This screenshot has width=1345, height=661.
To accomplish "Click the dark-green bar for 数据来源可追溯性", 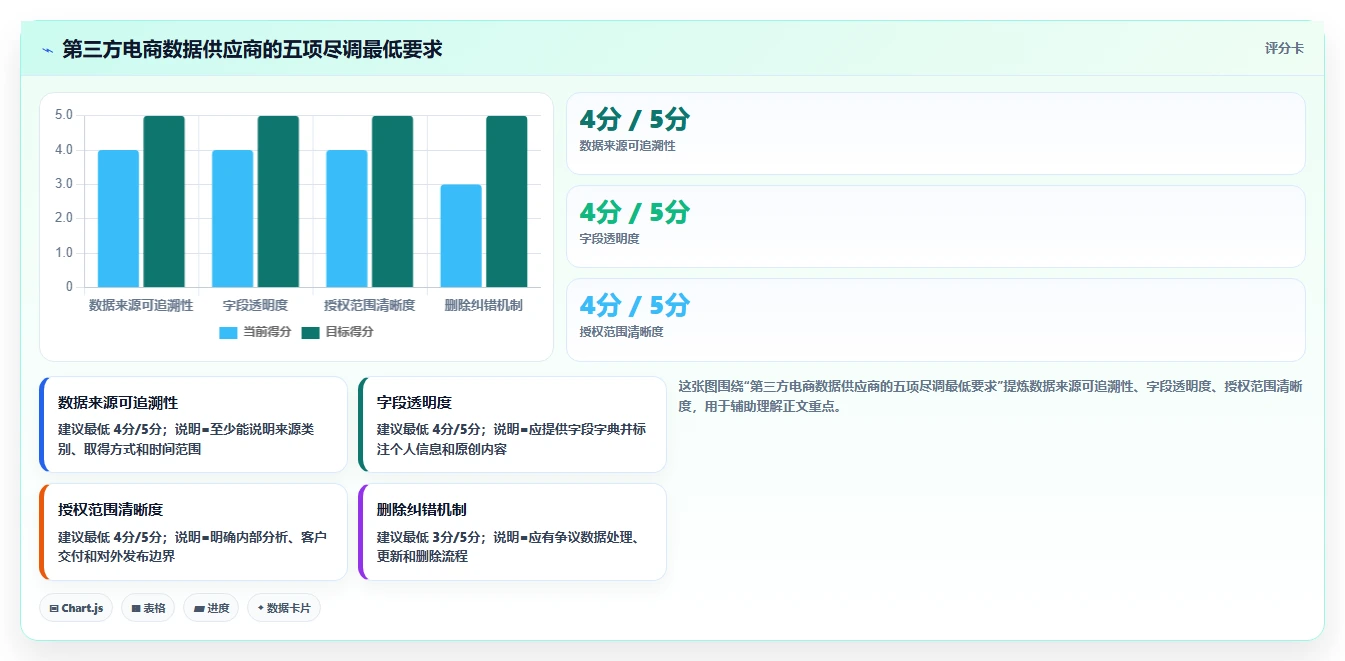I will click(x=164, y=202).
